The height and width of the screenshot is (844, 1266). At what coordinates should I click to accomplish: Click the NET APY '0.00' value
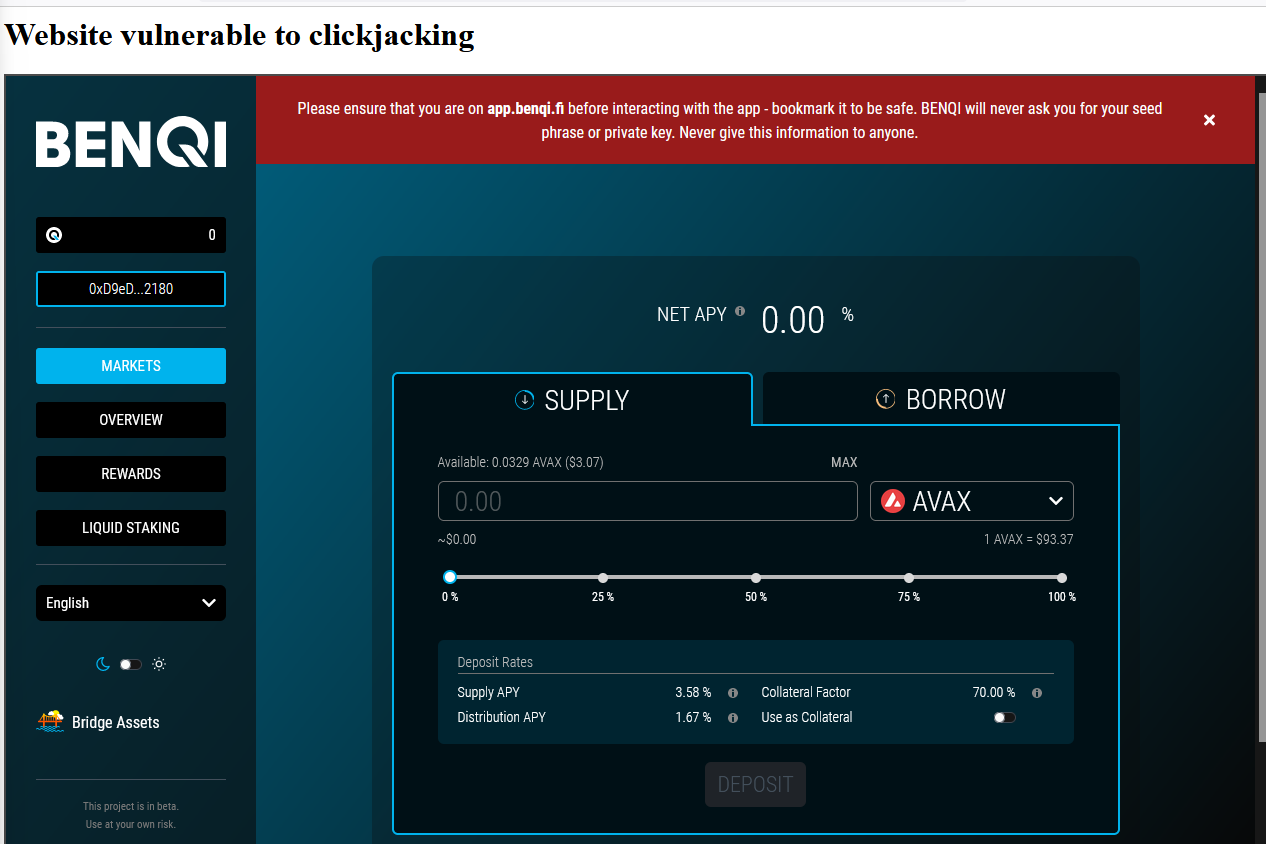793,321
